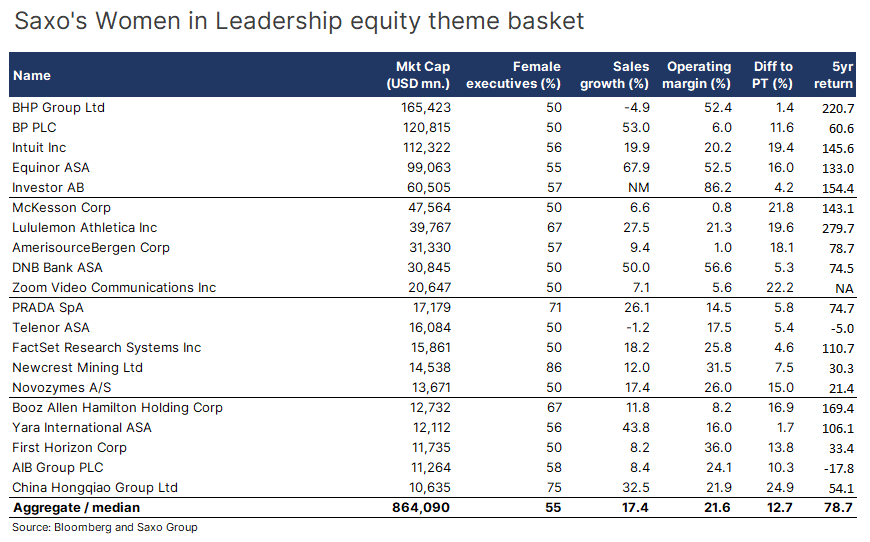Click PRADA SpA market cap value 17,179
The width and height of the screenshot is (870, 542).
coord(430,307)
